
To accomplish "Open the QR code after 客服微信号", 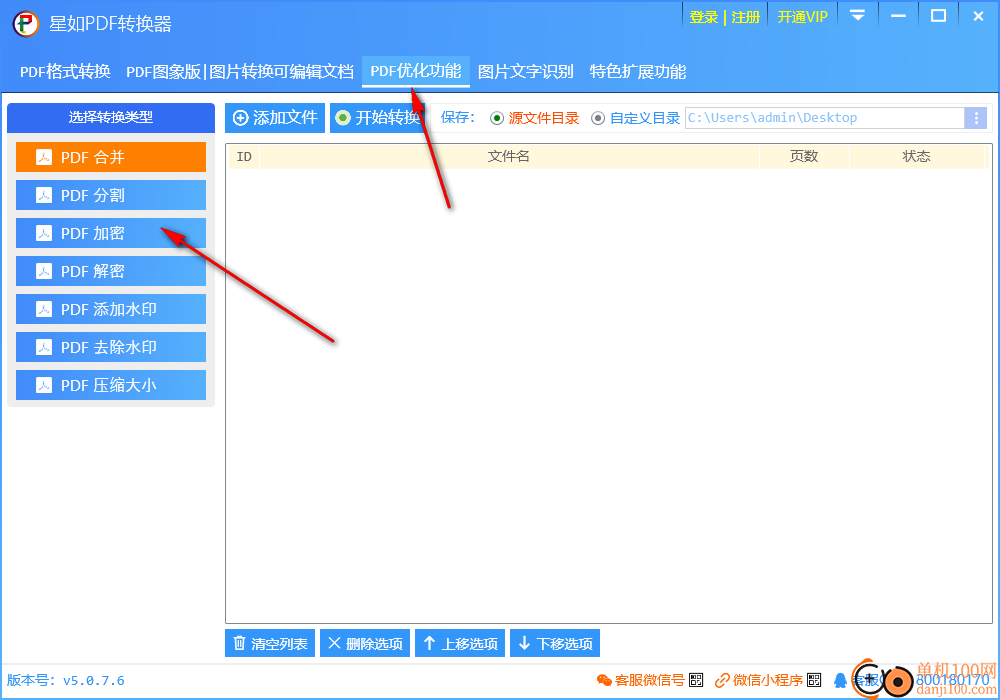I will (696, 680).
